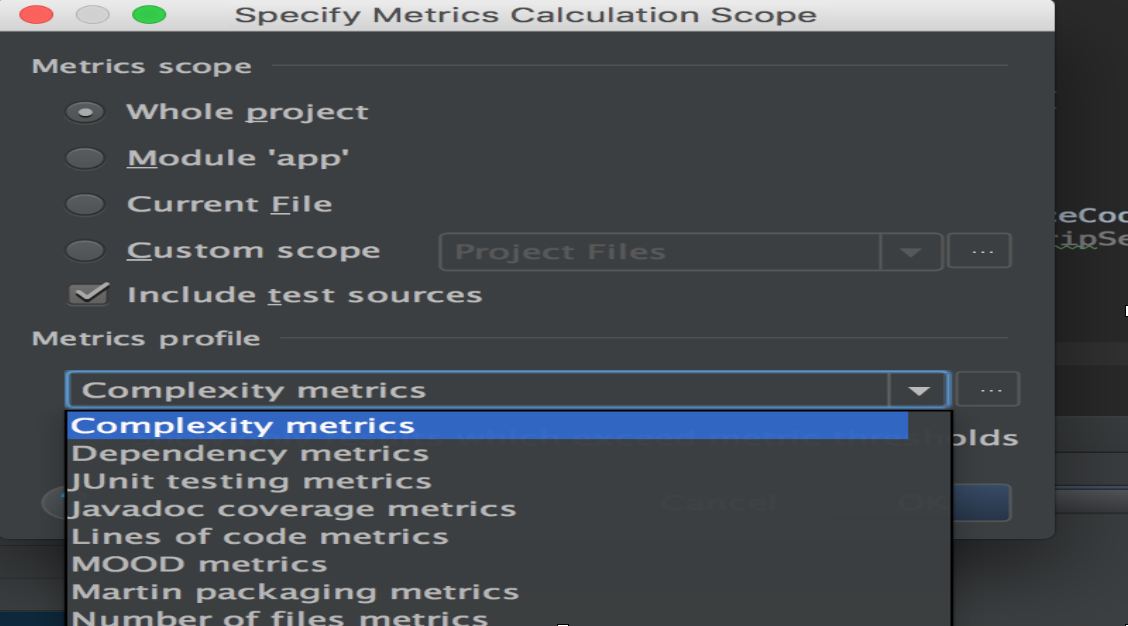Select the Whole project radio button
The height and width of the screenshot is (626, 1128).
[85, 112]
